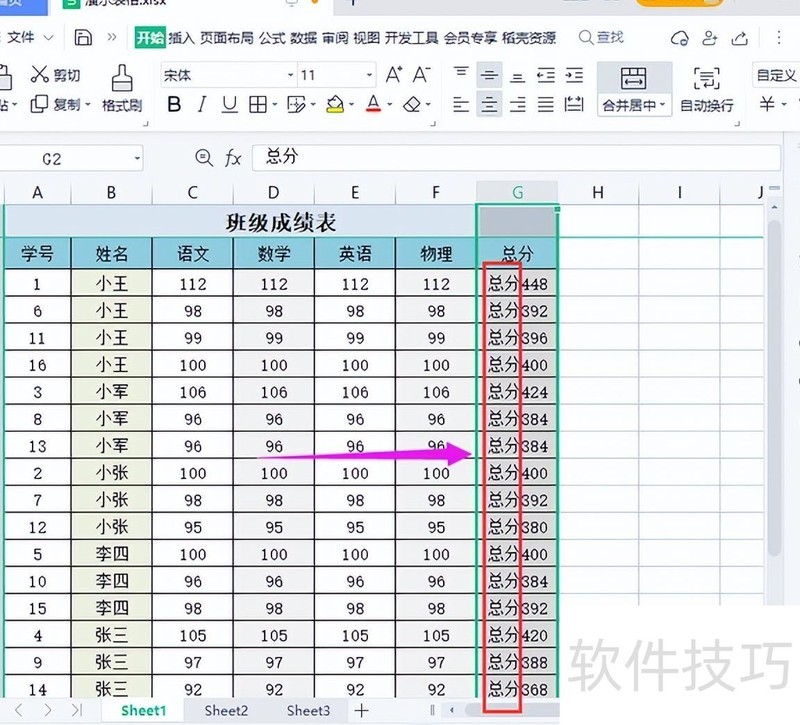800x725 pixels.
Task: Switch to the 视图 tab
Action: click(x=366, y=38)
